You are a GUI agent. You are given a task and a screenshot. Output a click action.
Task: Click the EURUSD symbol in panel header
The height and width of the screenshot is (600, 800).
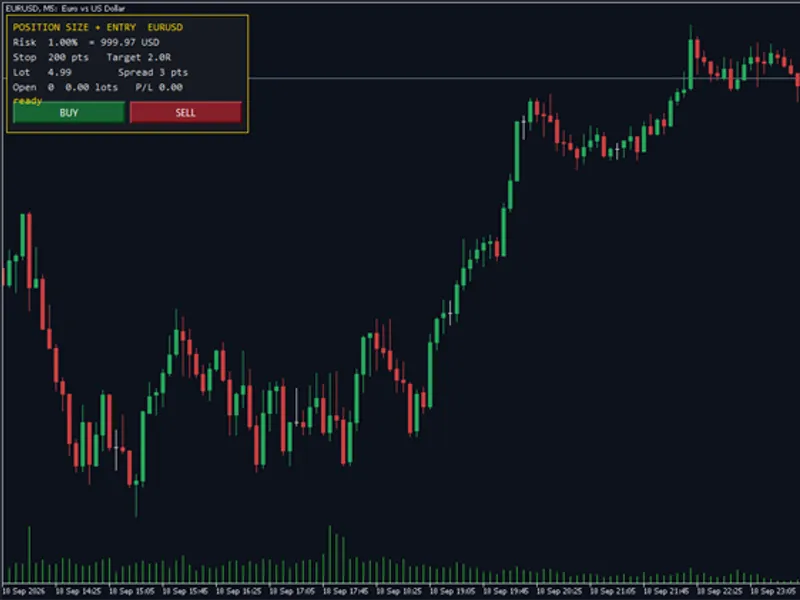(165, 27)
